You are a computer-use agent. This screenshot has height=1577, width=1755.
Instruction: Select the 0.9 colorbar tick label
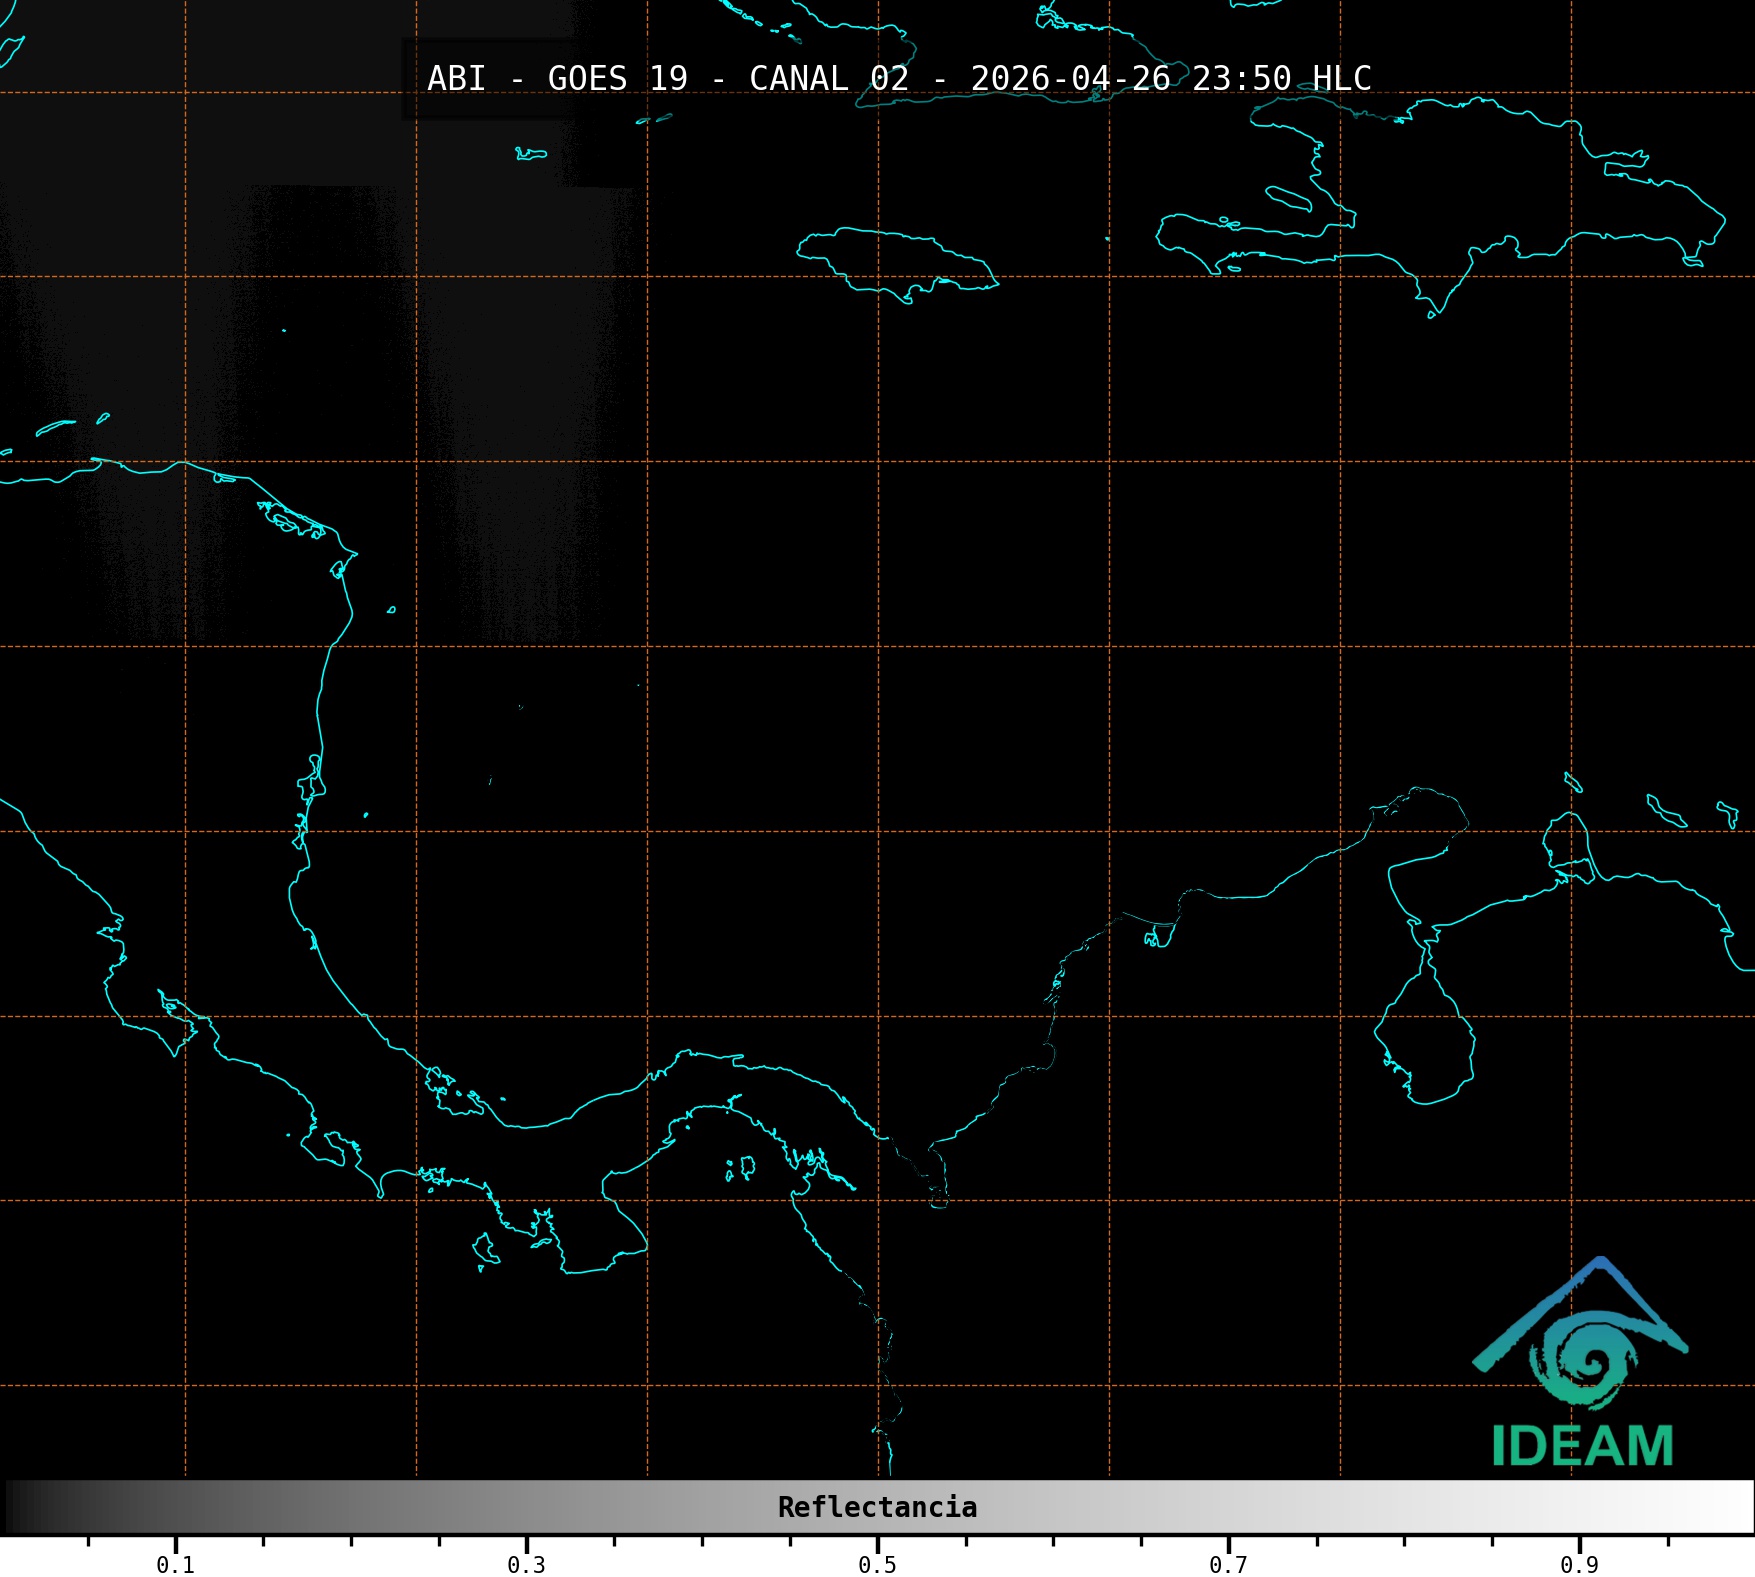point(1579,1564)
